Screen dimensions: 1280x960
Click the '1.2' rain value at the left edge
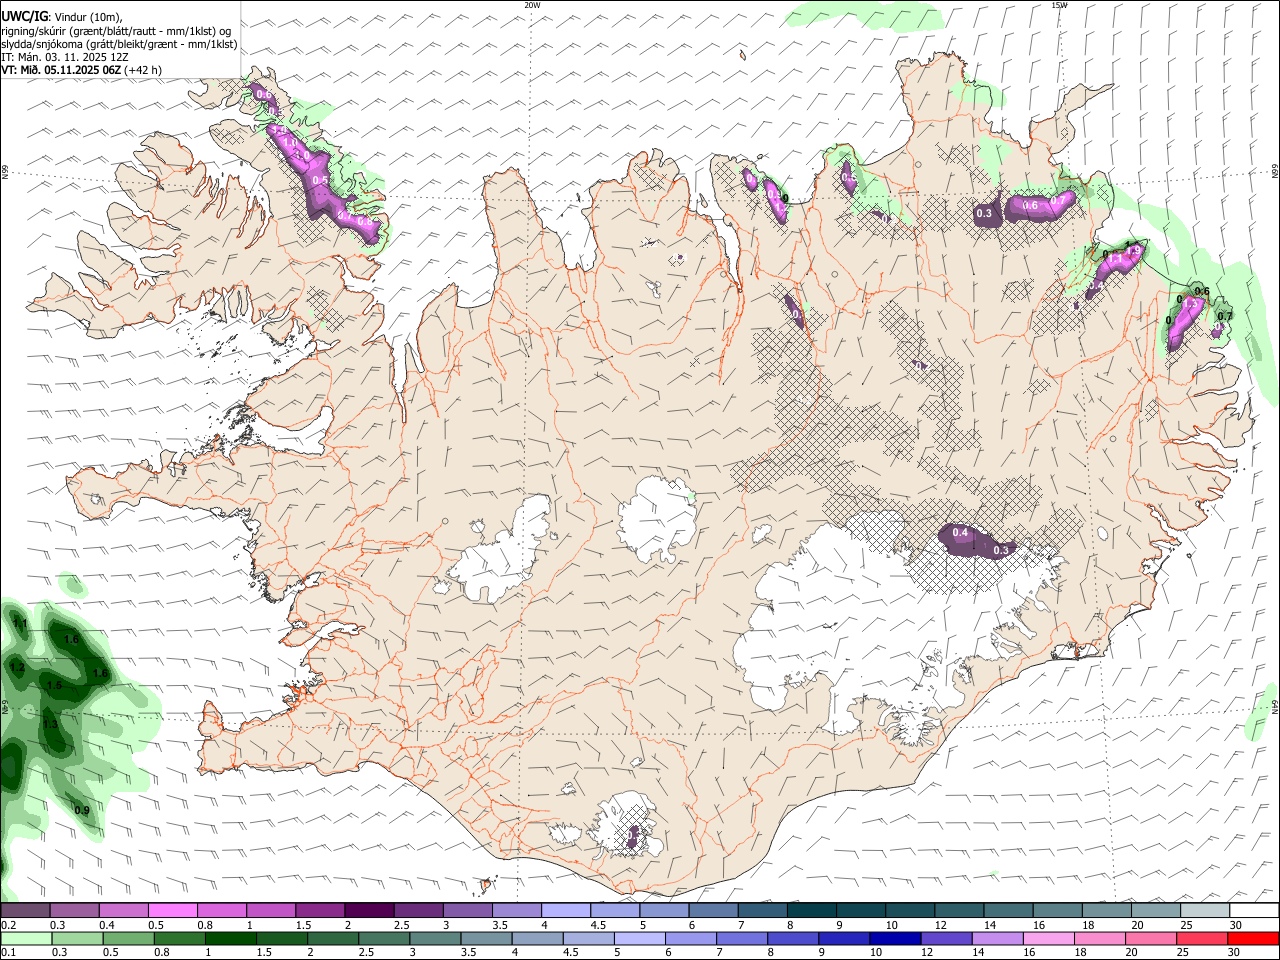pos(16,667)
